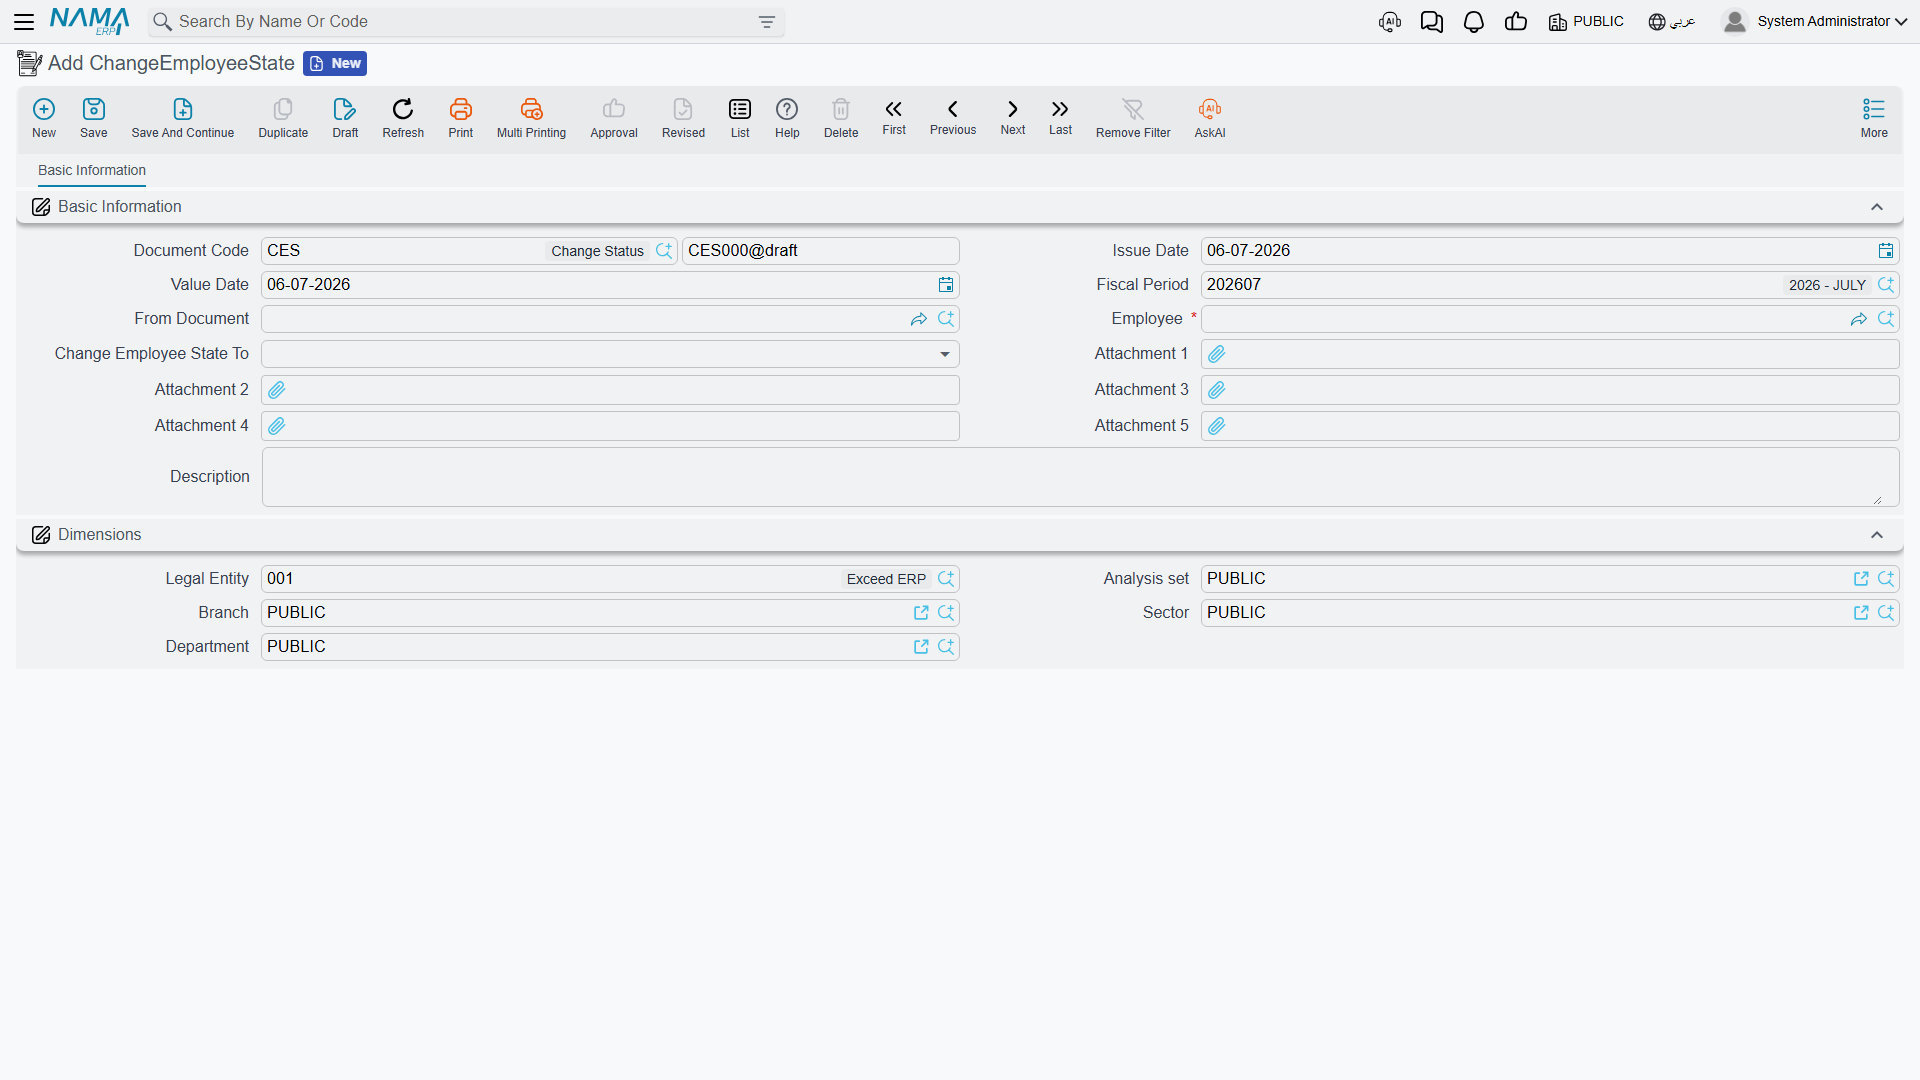Click the Print icon in toolbar
Screen dimensions: 1920x1080
point(460,109)
